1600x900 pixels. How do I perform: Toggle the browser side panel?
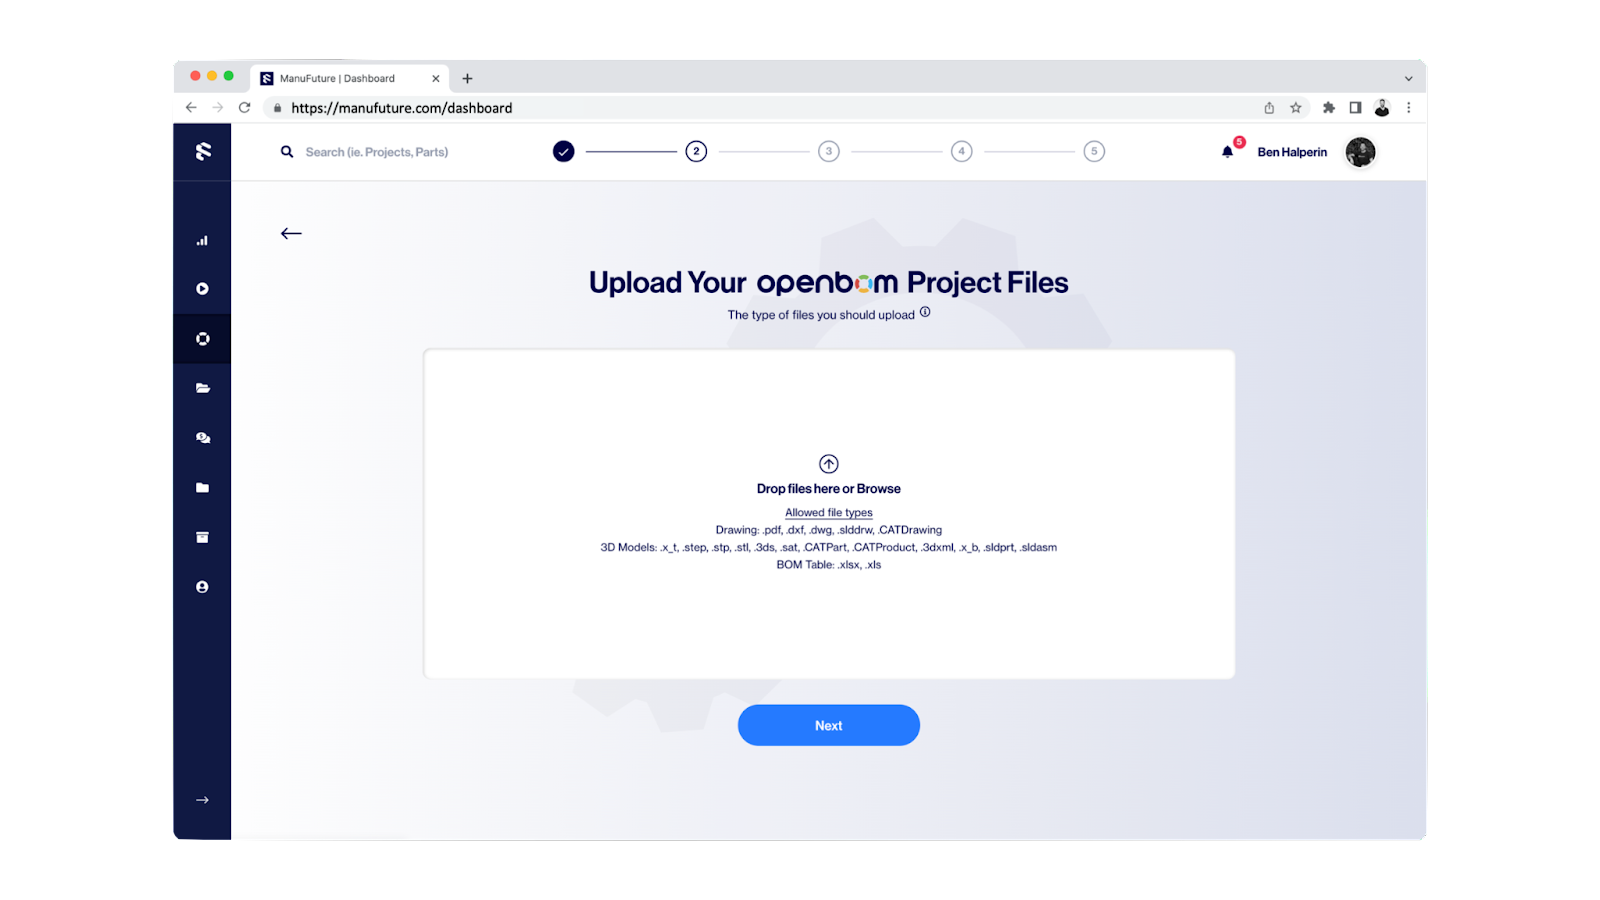[1355, 108]
